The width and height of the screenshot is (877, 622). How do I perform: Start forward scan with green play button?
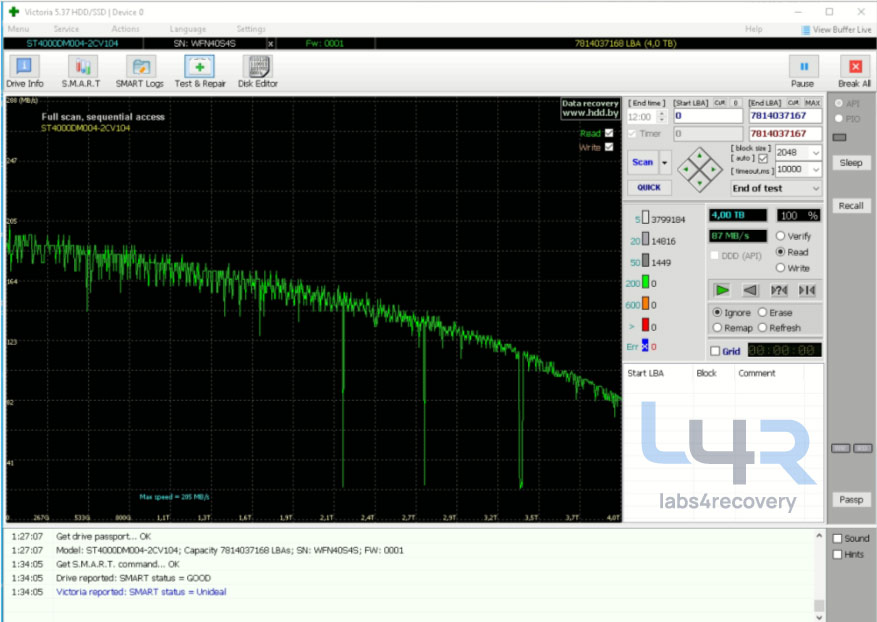click(722, 290)
